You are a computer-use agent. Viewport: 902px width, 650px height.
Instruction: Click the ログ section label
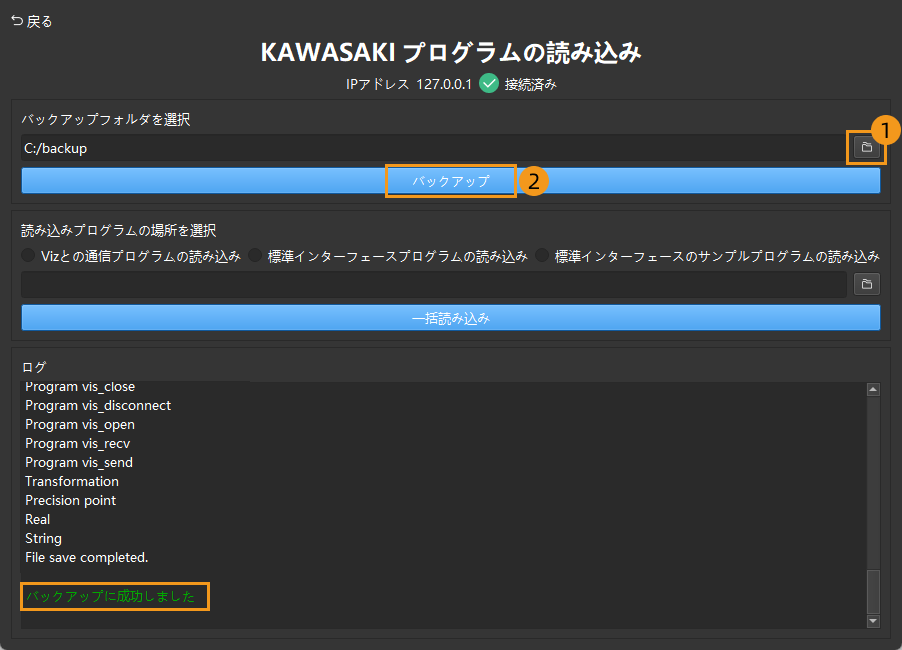coord(34,367)
